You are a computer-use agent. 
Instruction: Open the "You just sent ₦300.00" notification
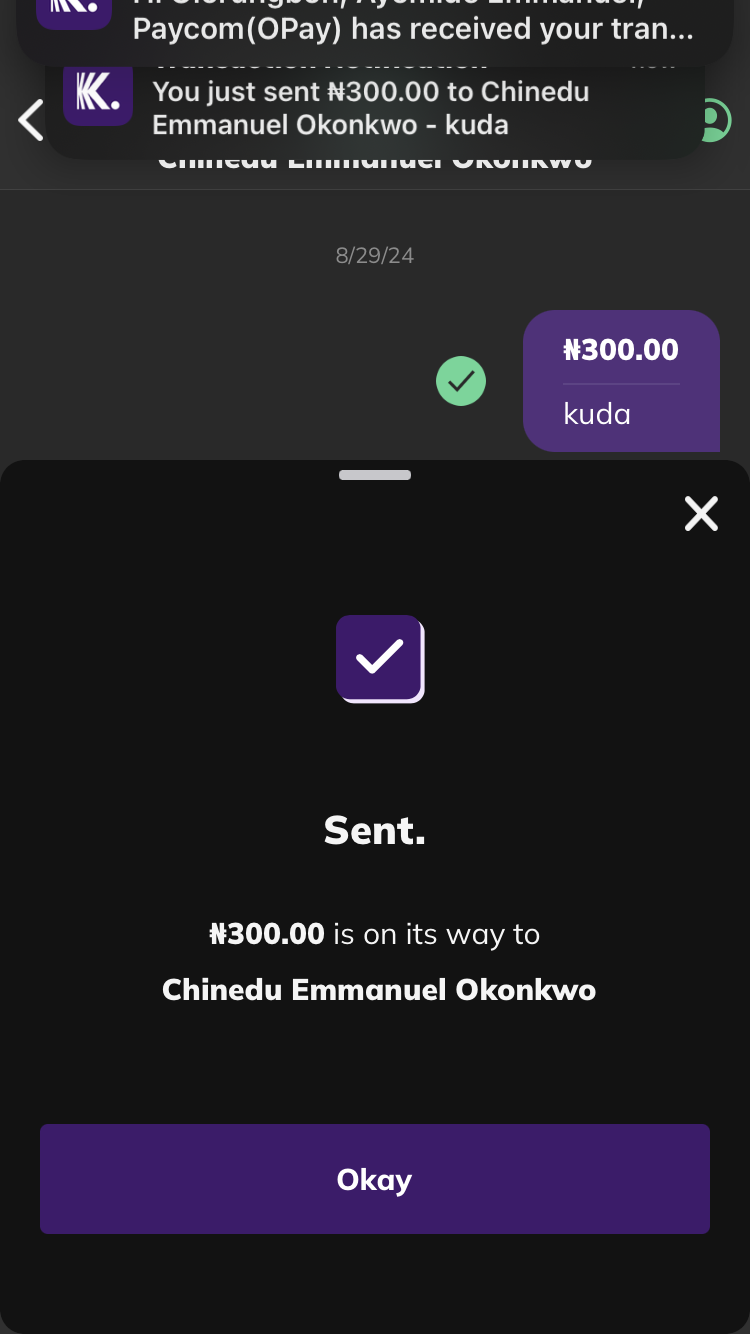pyautogui.click(x=370, y=108)
